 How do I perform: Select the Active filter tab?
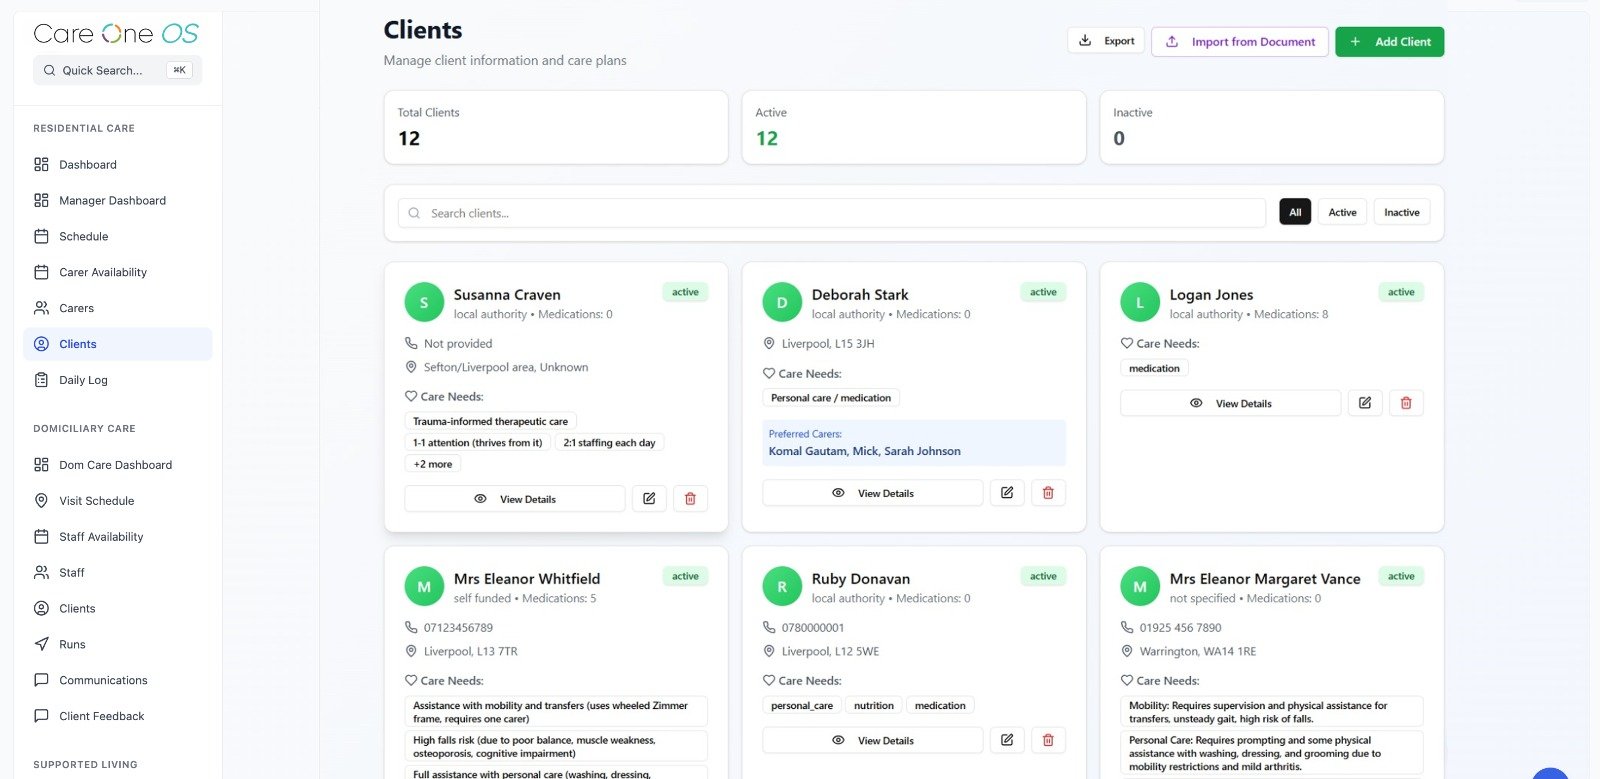[x=1342, y=212]
